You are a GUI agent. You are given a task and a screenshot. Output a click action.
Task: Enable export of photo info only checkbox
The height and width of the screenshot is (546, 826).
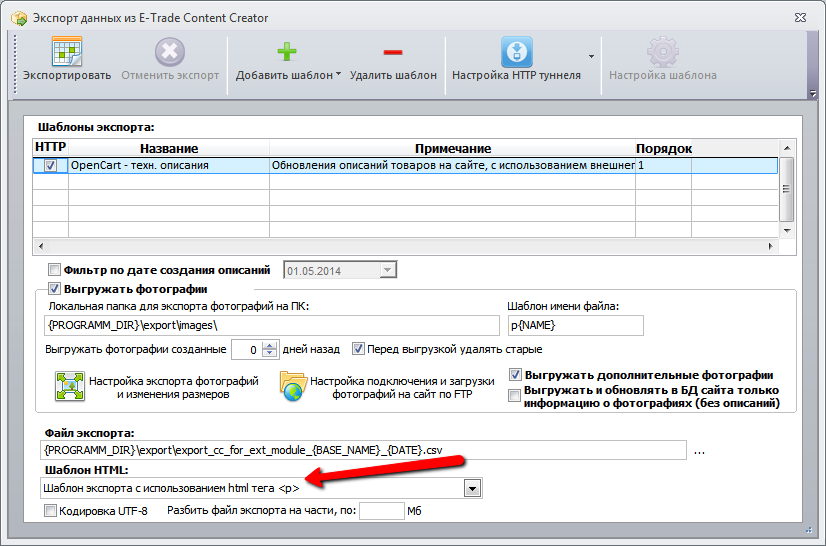point(514,396)
